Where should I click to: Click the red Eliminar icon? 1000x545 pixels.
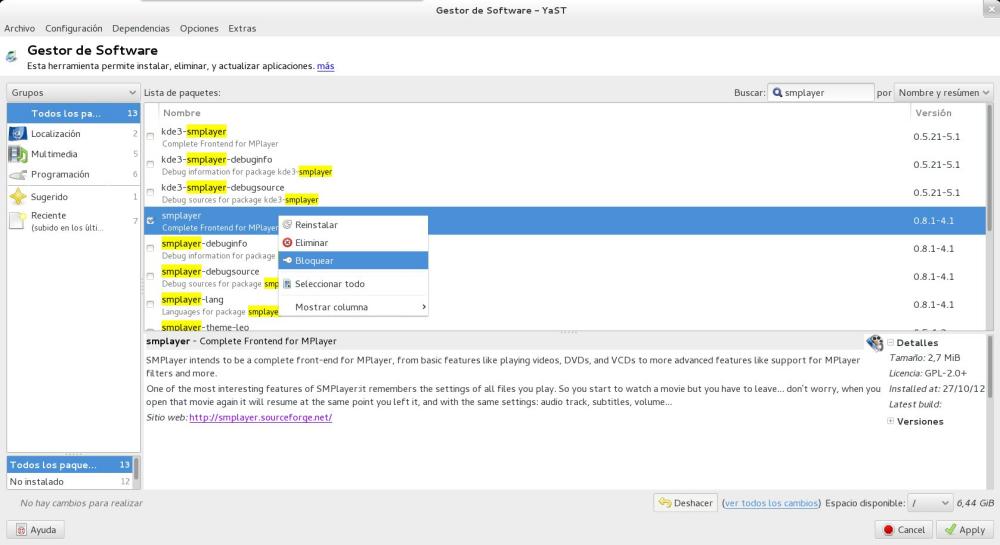(x=287, y=242)
